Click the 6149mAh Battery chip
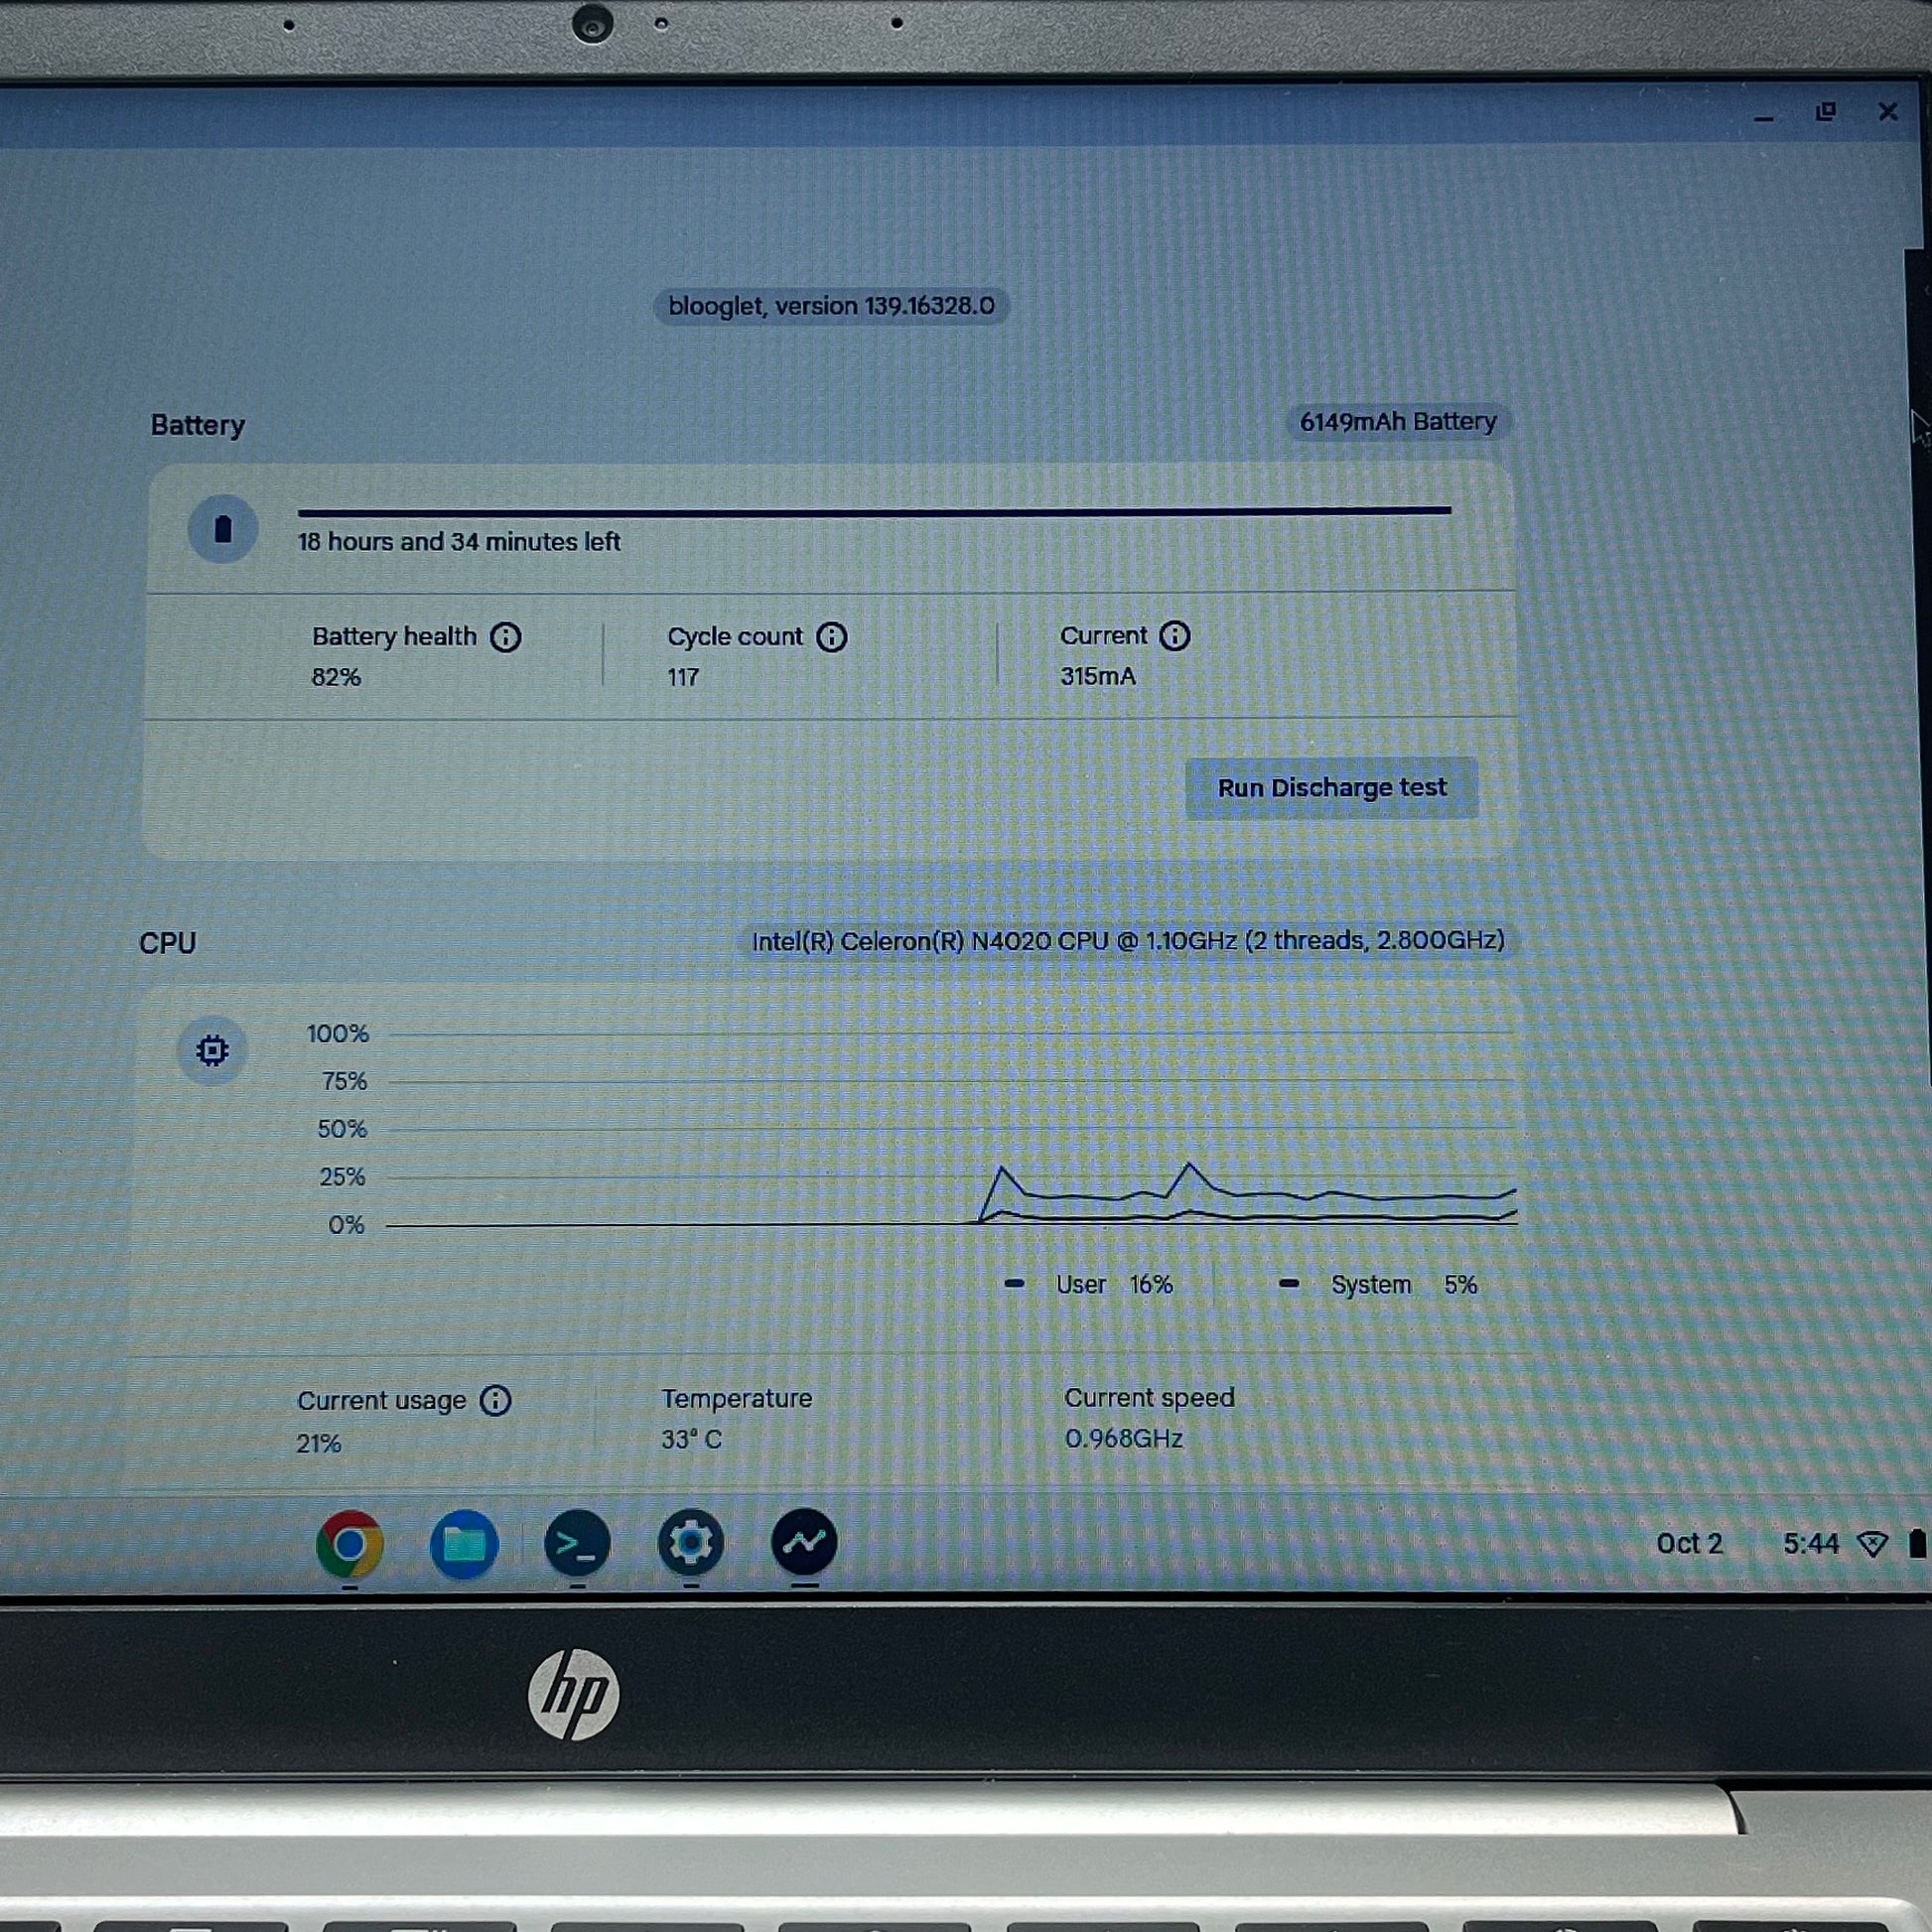Viewport: 1932px width, 1932px height. pos(1397,422)
